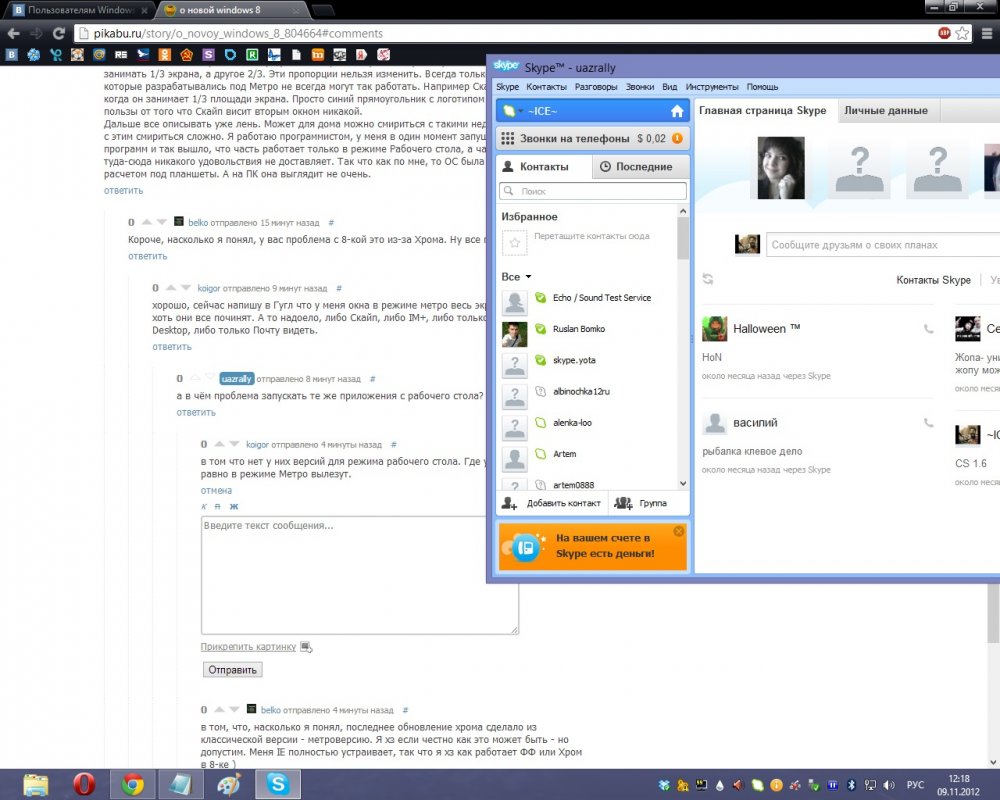Click the Add contact icon
1000x800 pixels.
coord(509,503)
